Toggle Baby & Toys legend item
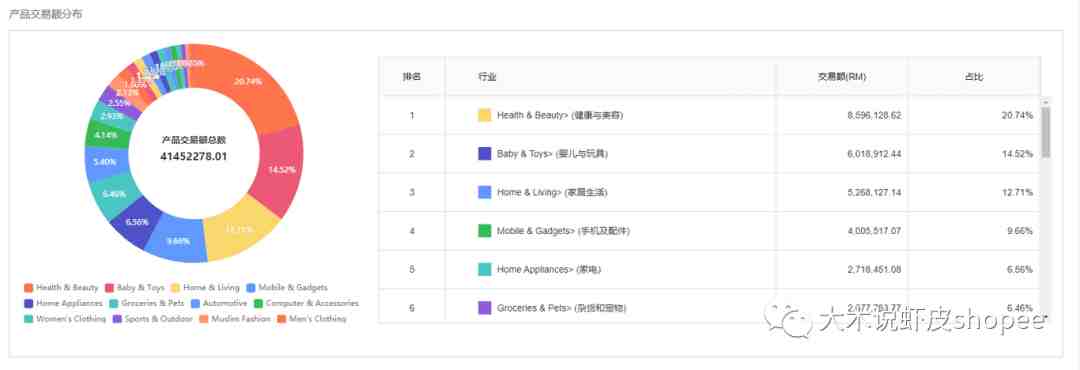1080x370 pixels. tap(134, 287)
